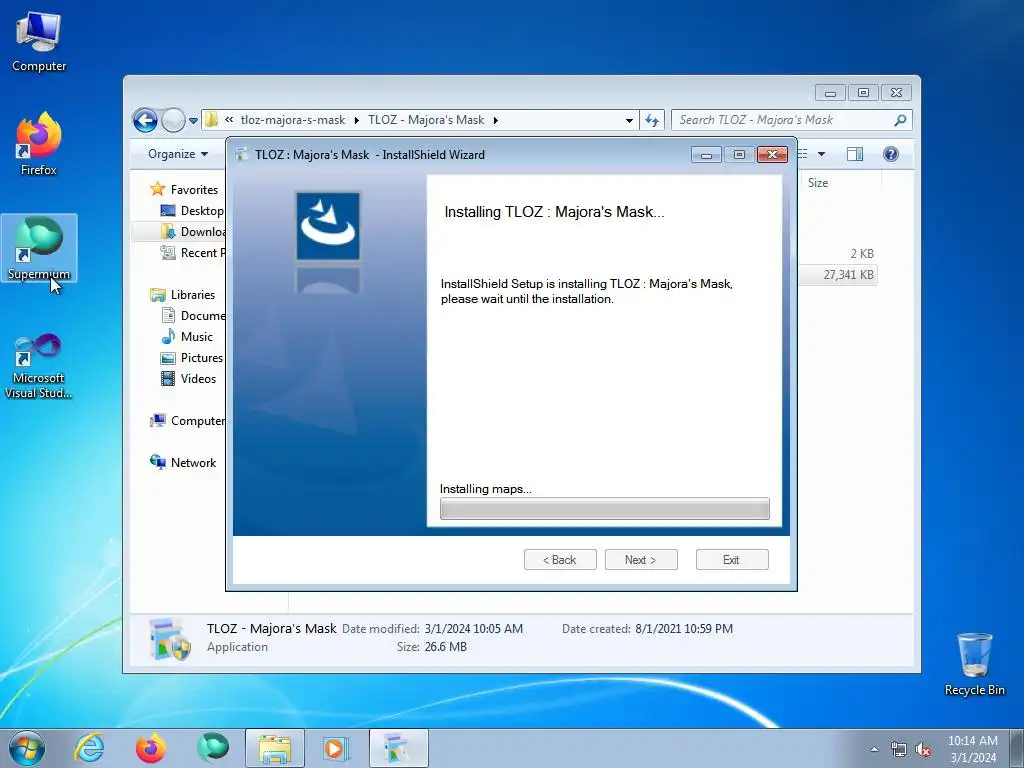Open Firefox from the taskbar
1024x768 pixels.
point(151,748)
